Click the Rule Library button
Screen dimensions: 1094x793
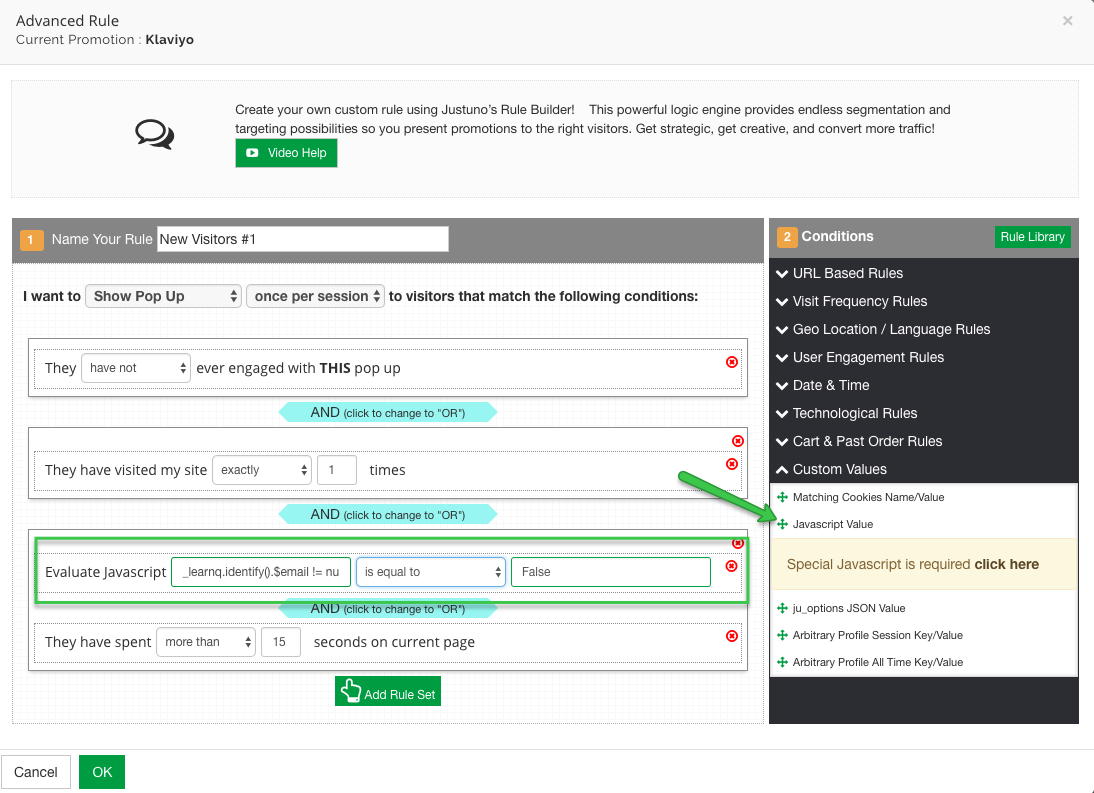[x=1032, y=237]
